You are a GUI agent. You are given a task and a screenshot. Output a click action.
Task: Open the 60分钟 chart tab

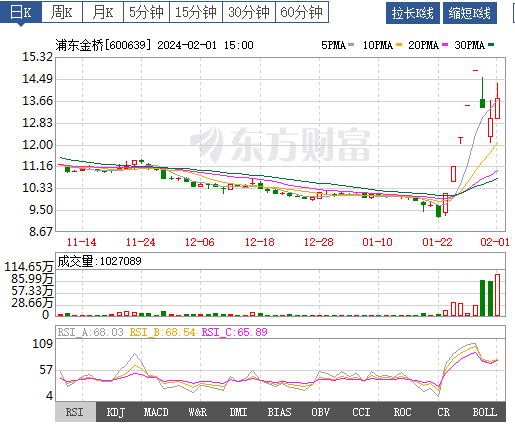click(x=302, y=12)
